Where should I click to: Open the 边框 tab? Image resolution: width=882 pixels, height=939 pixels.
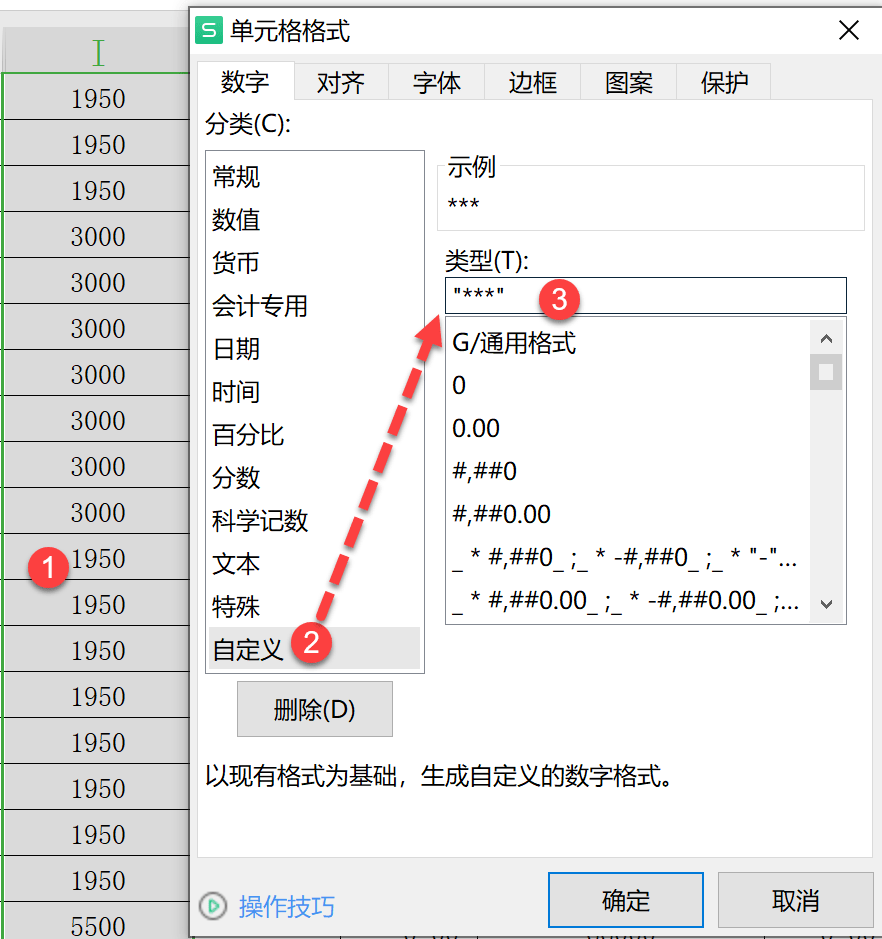pyautogui.click(x=532, y=82)
